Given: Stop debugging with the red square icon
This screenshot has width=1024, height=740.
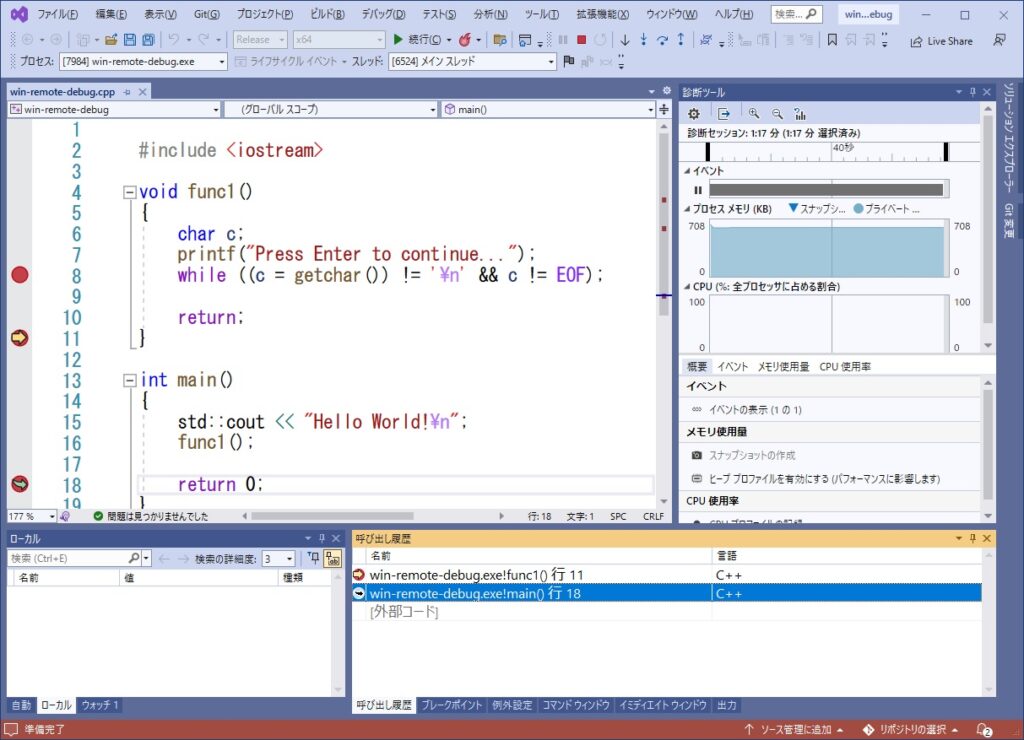Looking at the screenshot, I should 582,41.
